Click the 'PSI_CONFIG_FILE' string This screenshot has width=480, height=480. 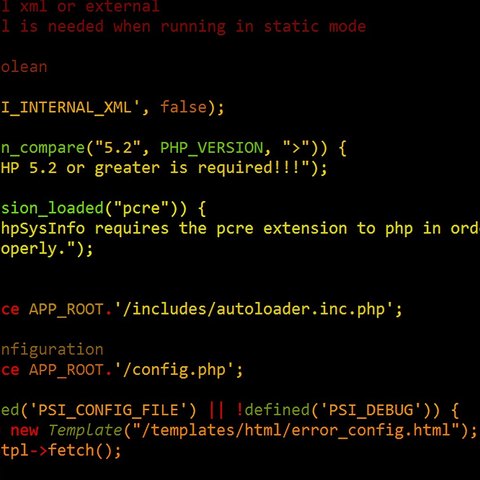pos(109,410)
